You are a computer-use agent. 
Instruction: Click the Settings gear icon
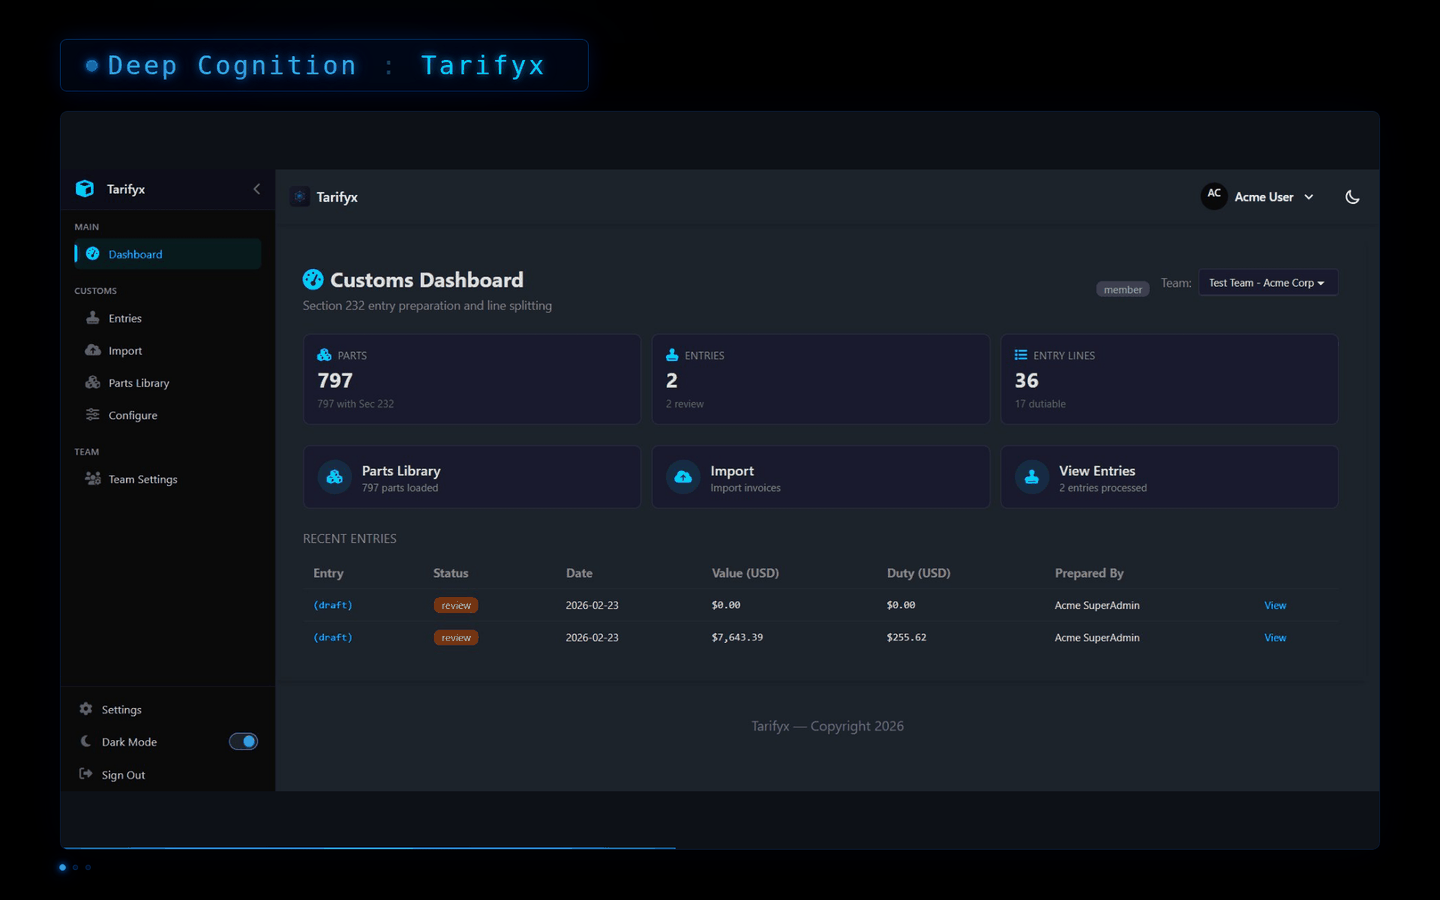coord(86,709)
